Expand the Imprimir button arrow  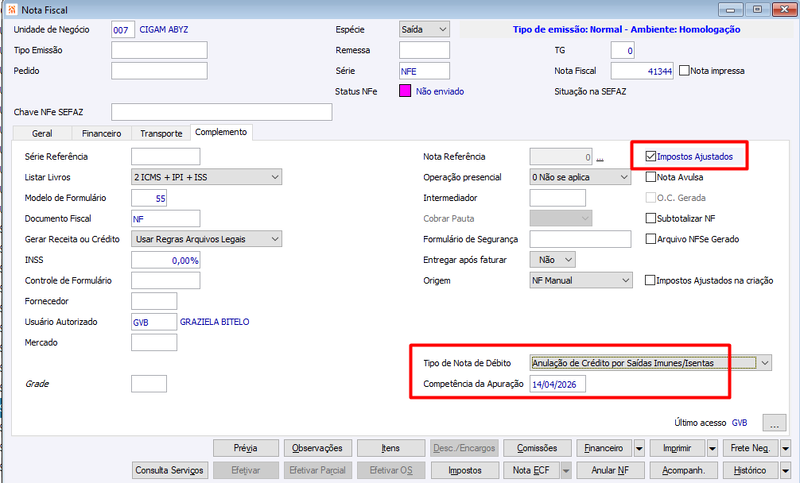(x=712, y=448)
